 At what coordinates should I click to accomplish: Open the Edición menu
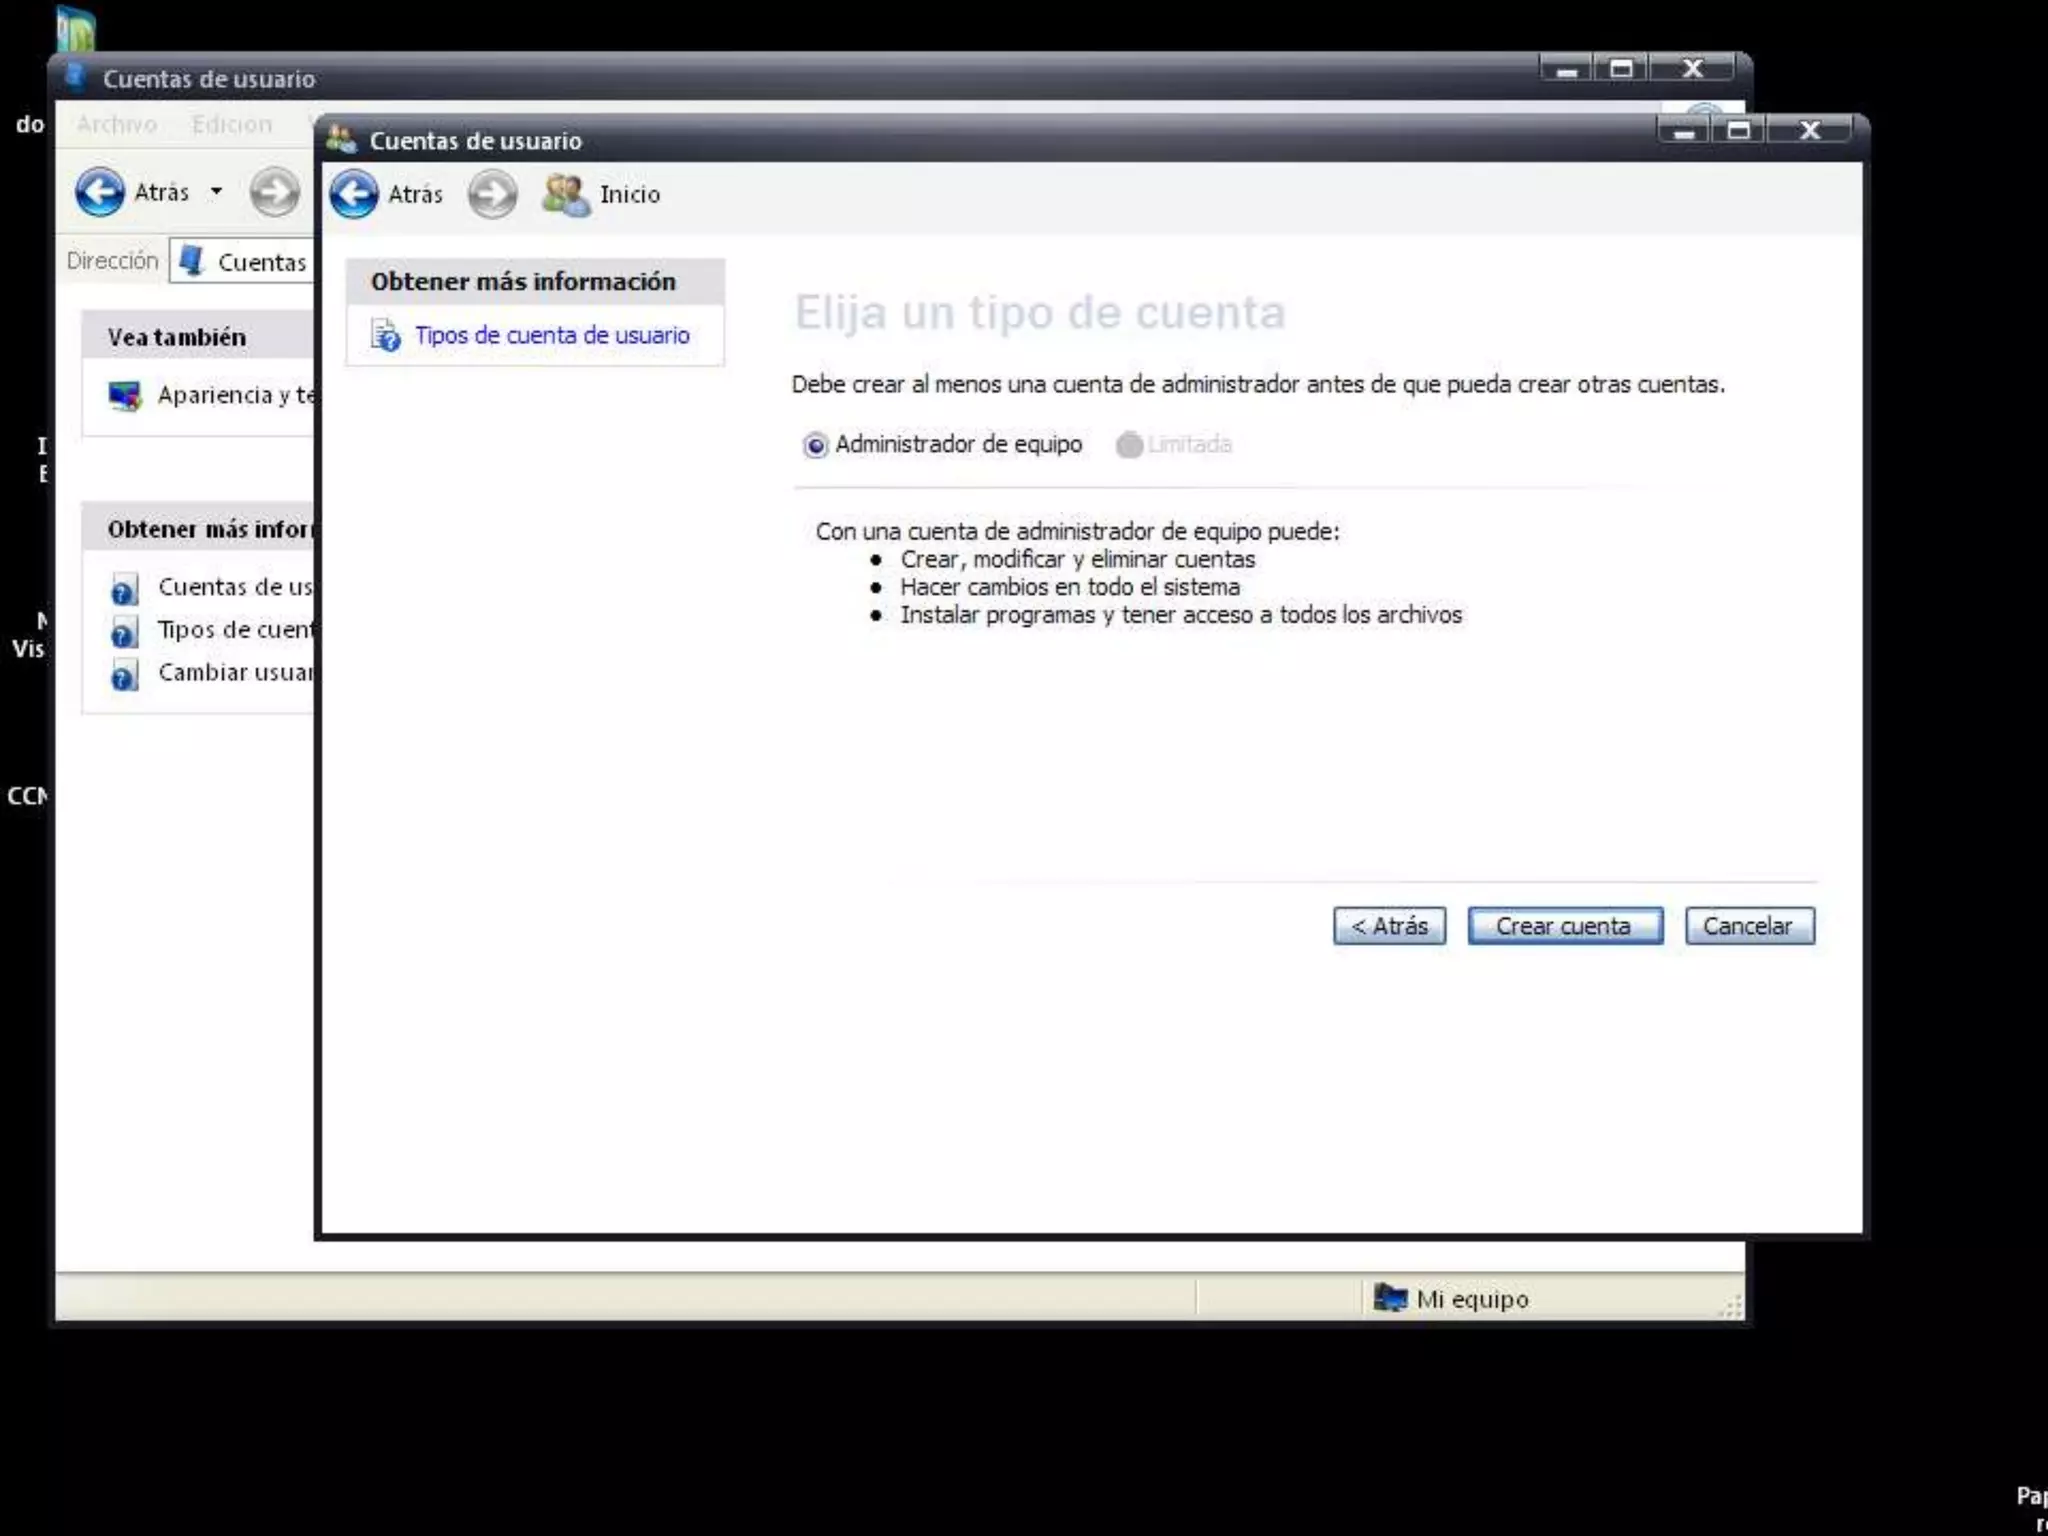pos(232,124)
